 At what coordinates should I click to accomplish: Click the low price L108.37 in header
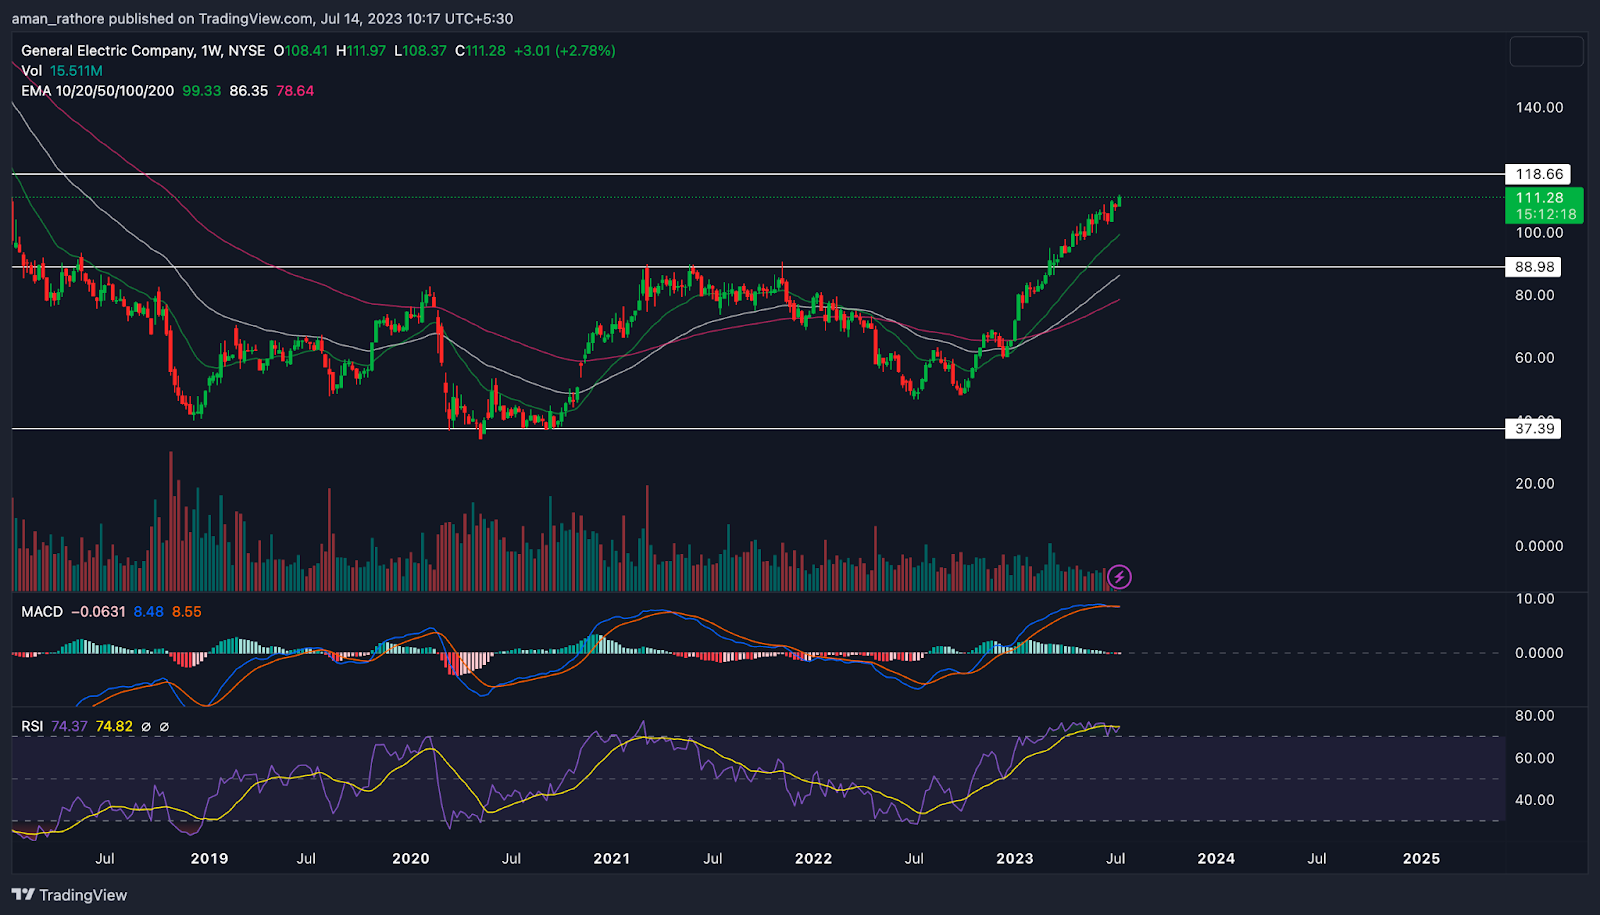(420, 50)
